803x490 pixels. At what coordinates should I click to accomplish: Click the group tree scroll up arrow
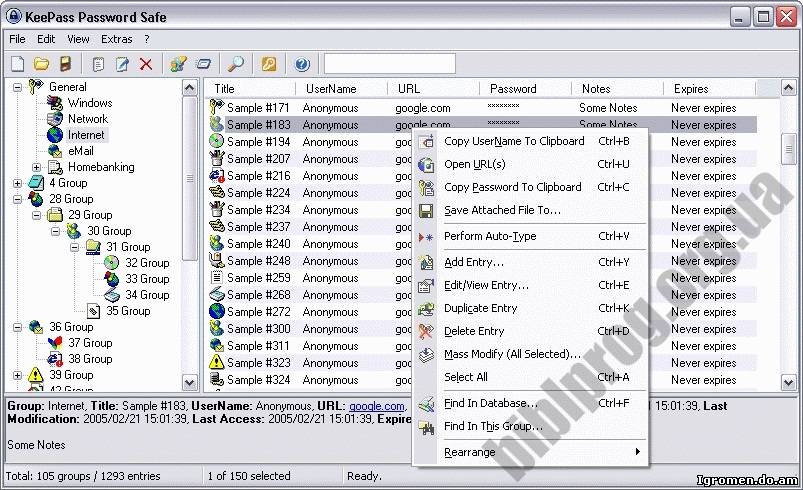tap(189, 88)
